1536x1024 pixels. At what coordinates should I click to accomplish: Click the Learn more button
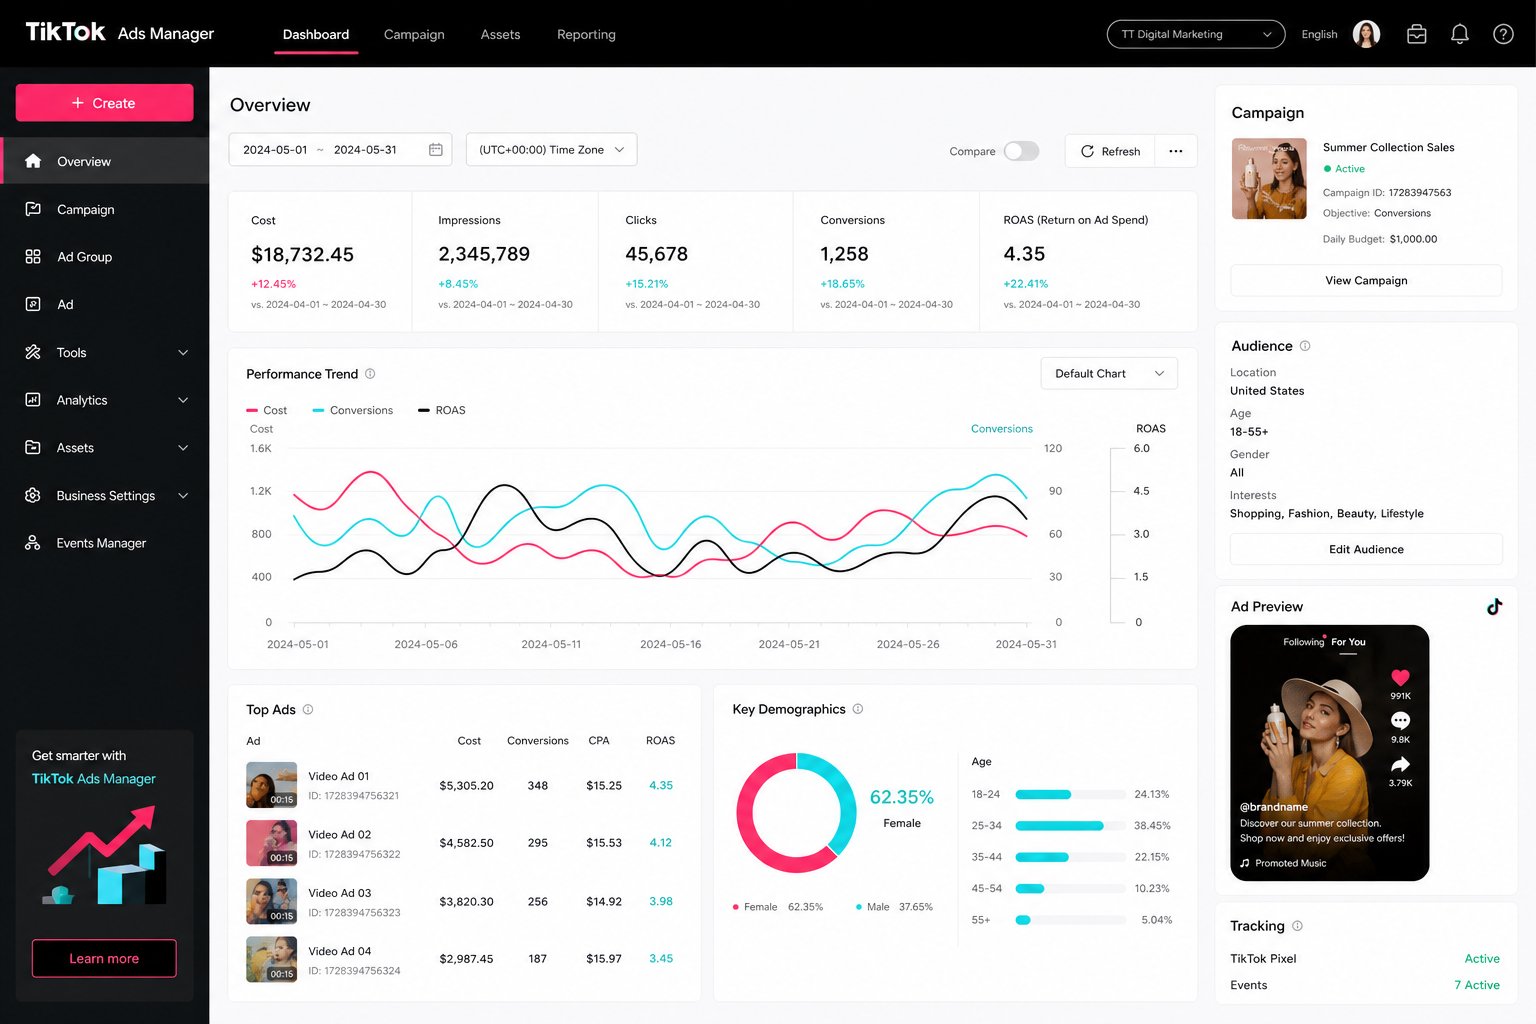pyautogui.click(x=104, y=958)
